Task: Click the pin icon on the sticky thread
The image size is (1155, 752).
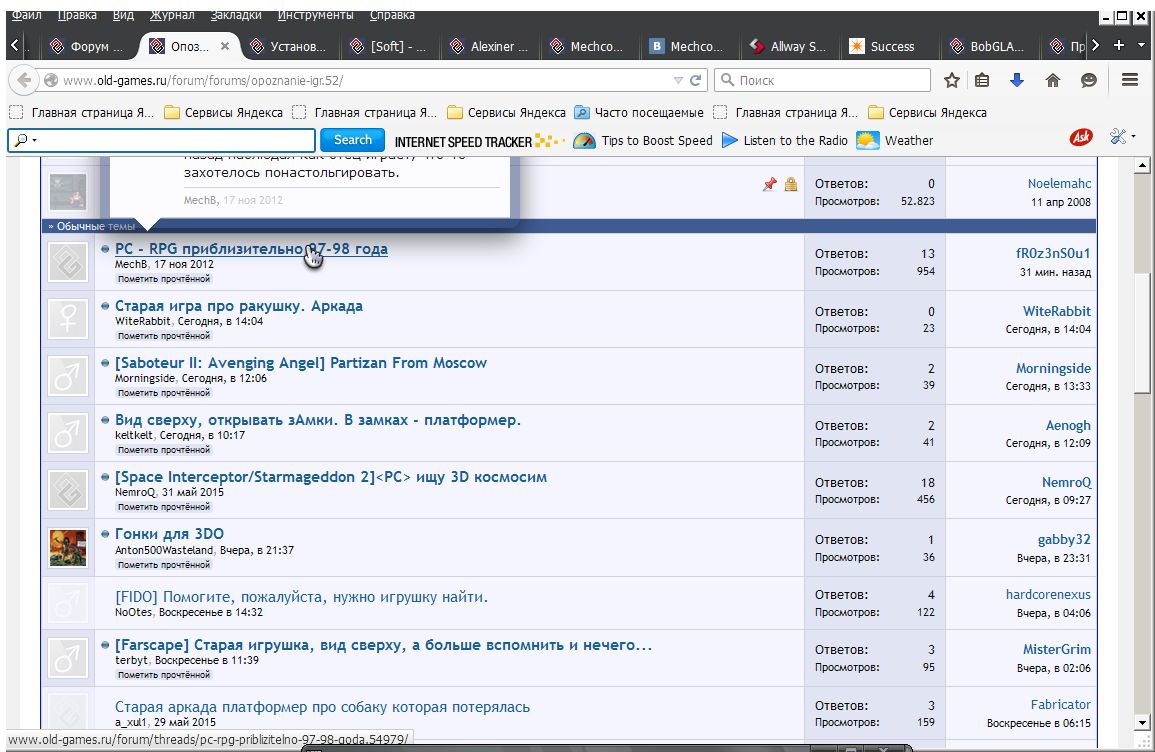Action: point(770,184)
